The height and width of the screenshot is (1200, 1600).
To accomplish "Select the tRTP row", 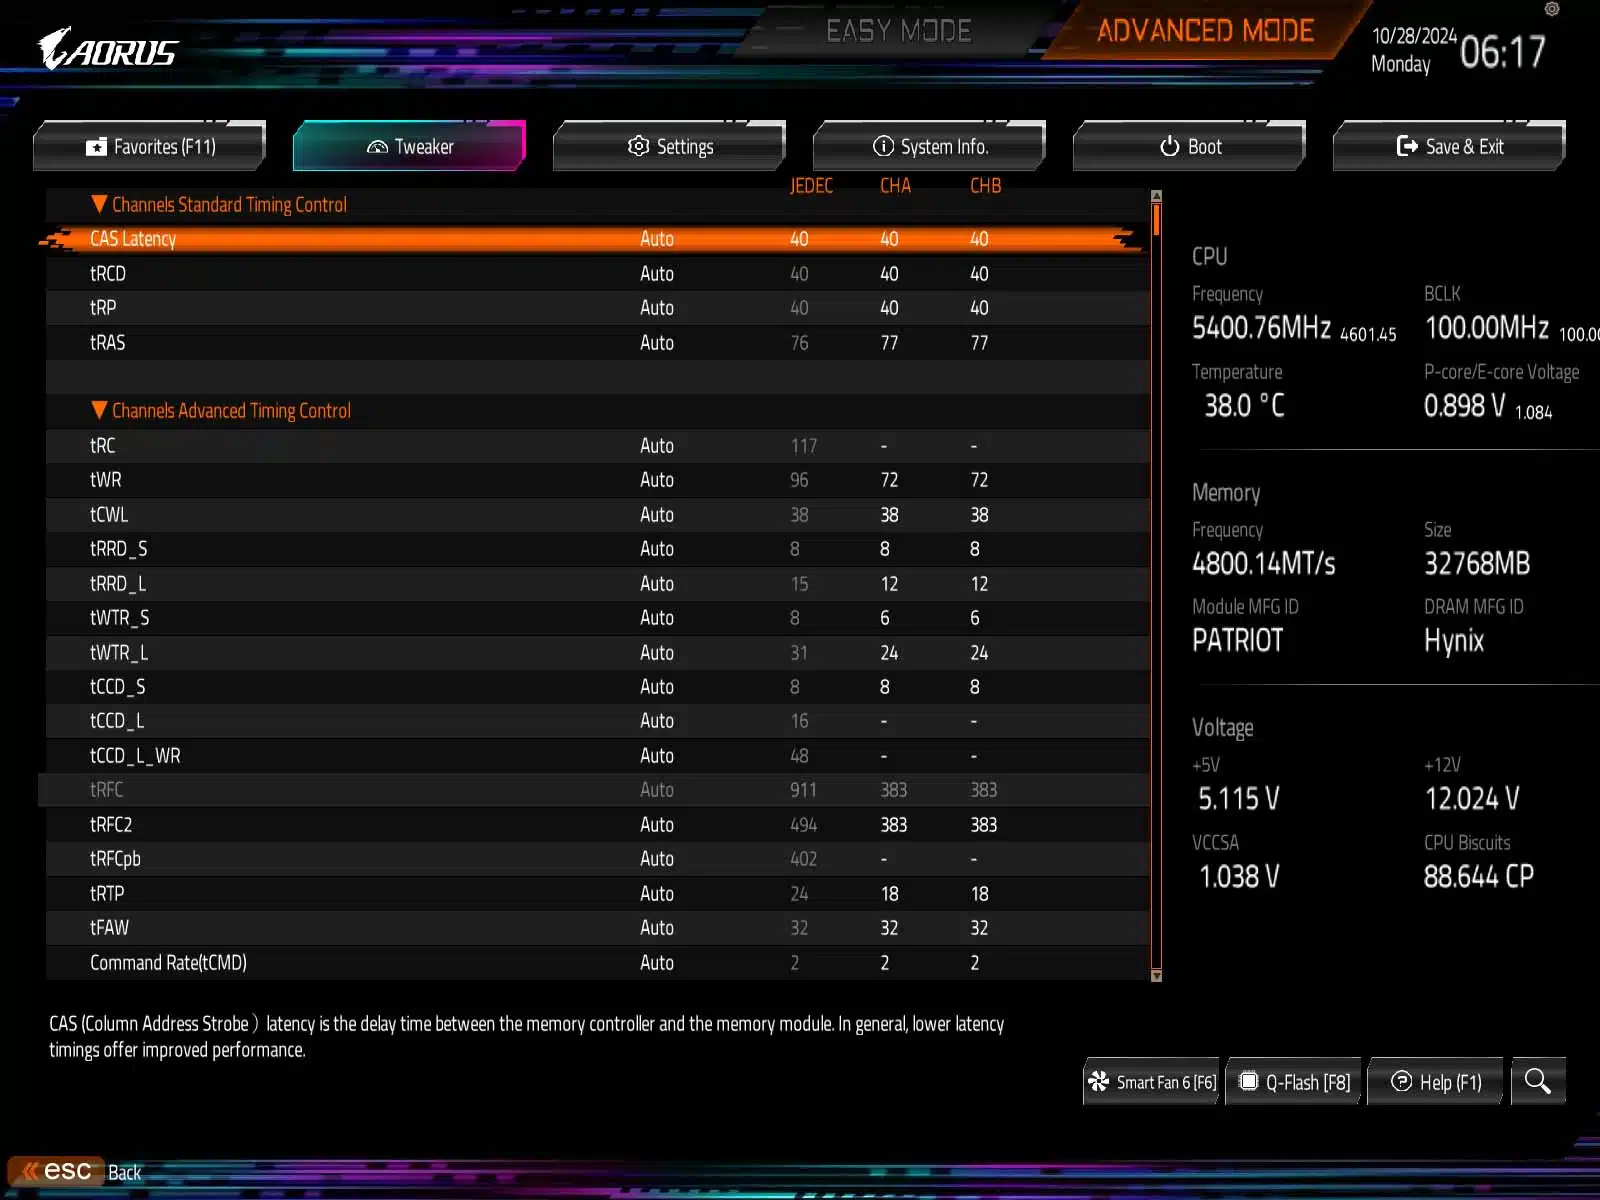I will [598, 894].
